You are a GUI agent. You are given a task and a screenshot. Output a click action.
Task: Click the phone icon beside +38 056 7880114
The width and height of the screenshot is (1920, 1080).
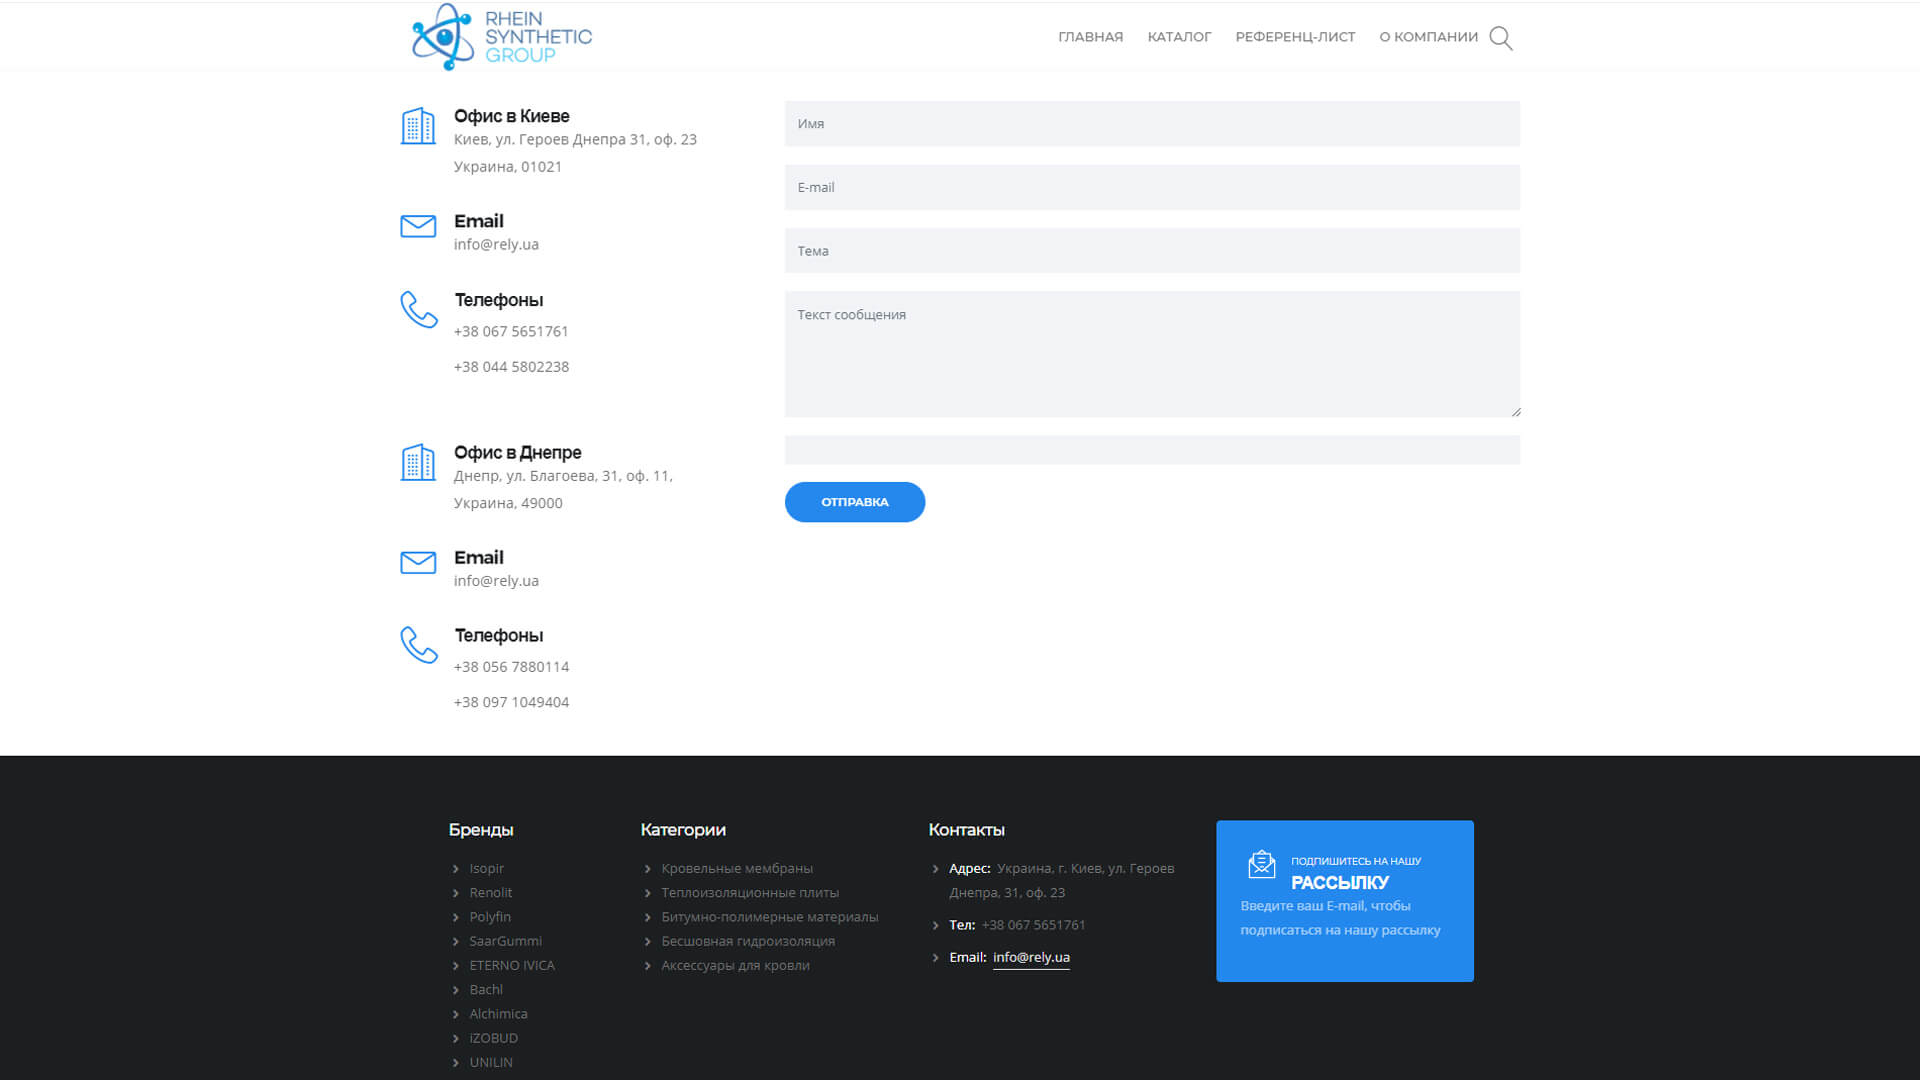point(419,645)
